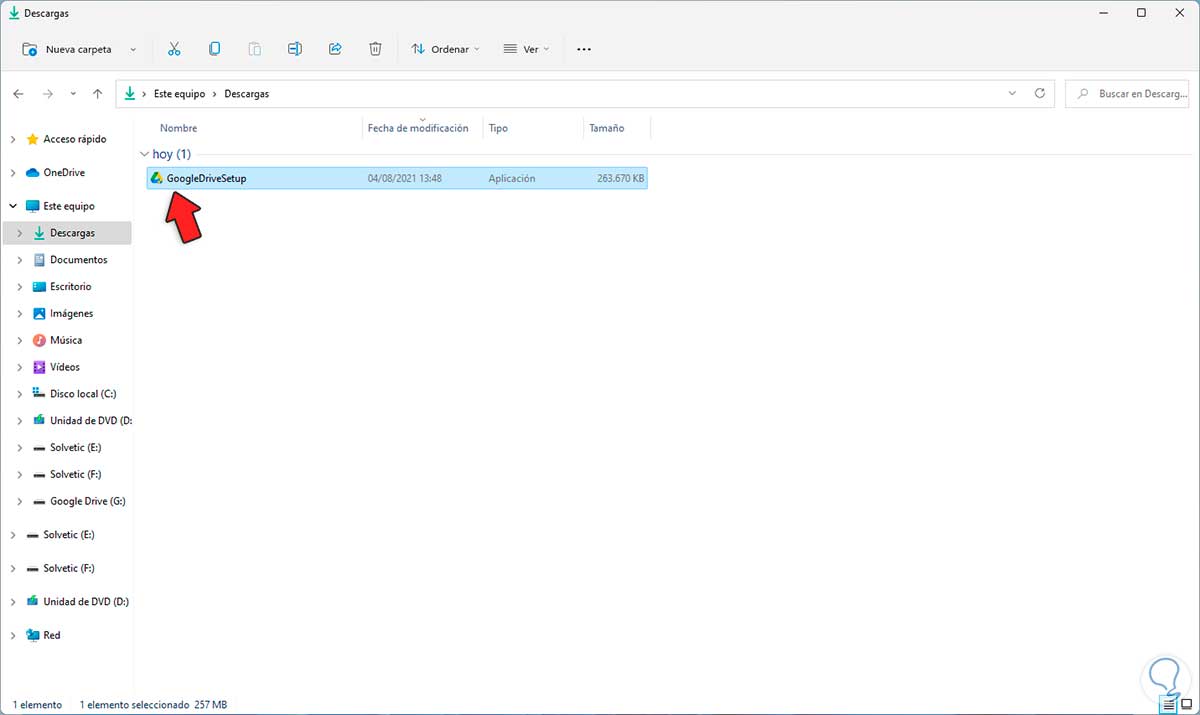The image size is (1200, 715).
Task: Click the 263.670 KB size cell
Action: 620,178
